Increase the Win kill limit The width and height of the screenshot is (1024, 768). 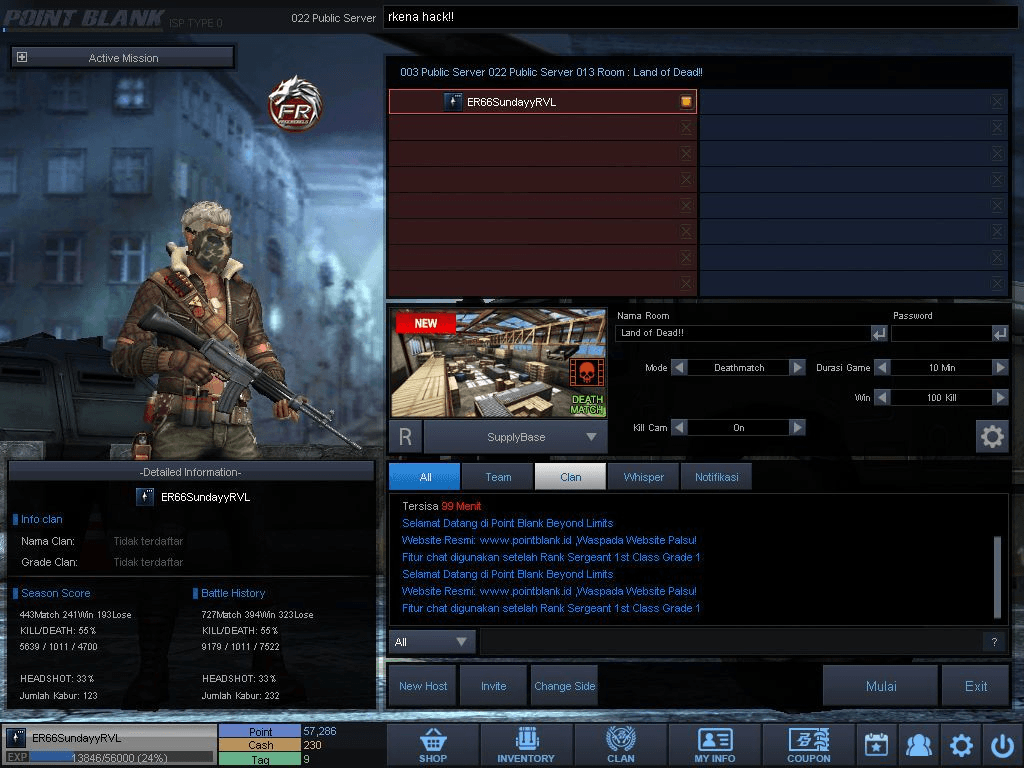pyautogui.click(x=1000, y=397)
